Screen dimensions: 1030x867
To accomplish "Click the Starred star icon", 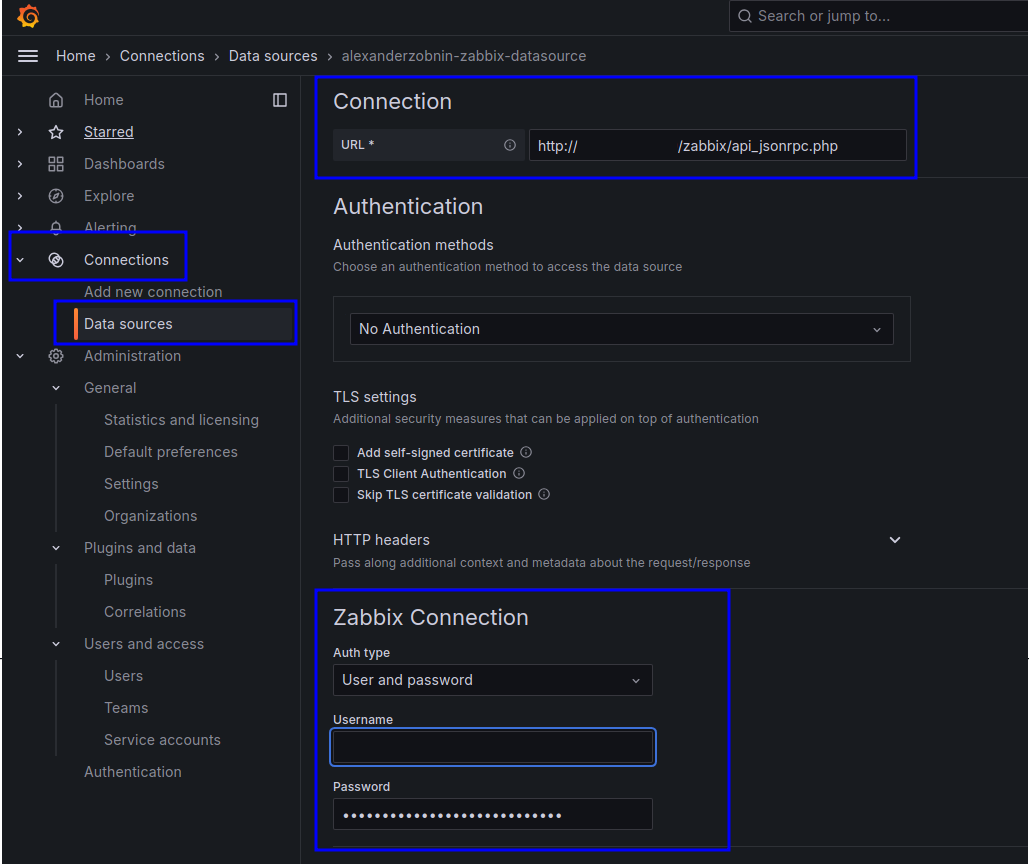I will pyautogui.click(x=56, y=132).
